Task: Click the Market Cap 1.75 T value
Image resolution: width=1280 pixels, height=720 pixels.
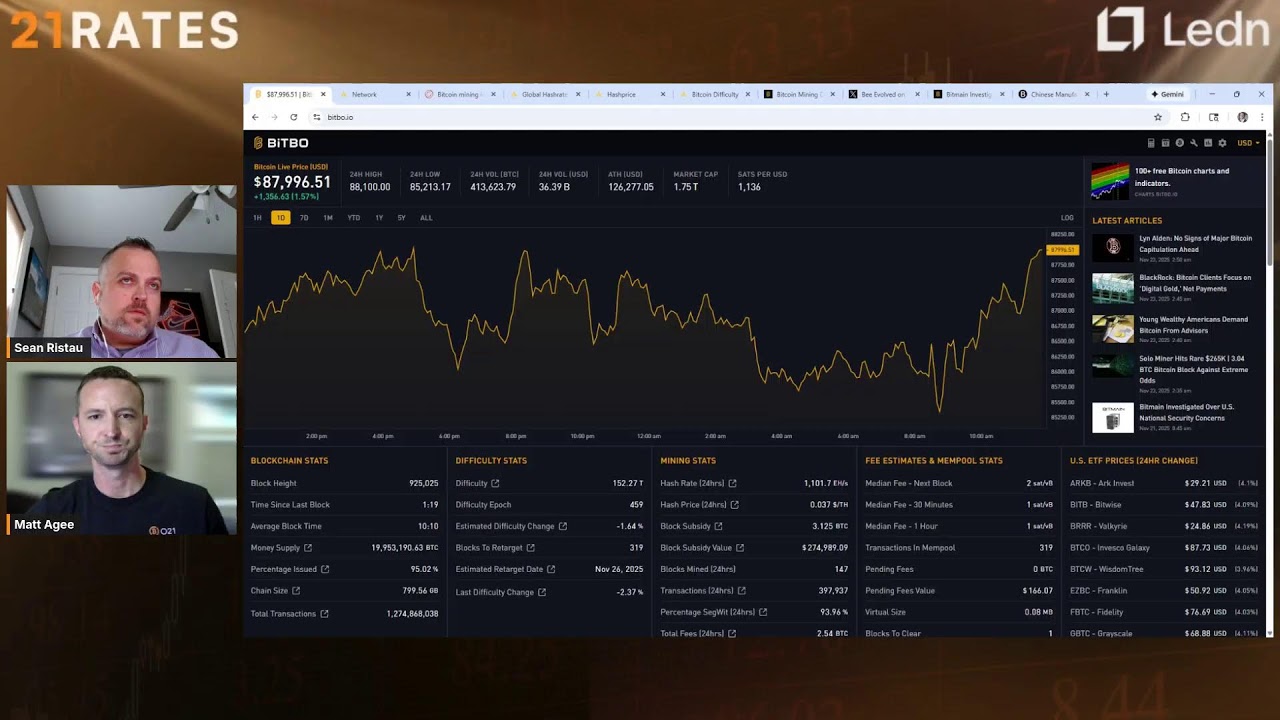Action: tap(686, 187)
